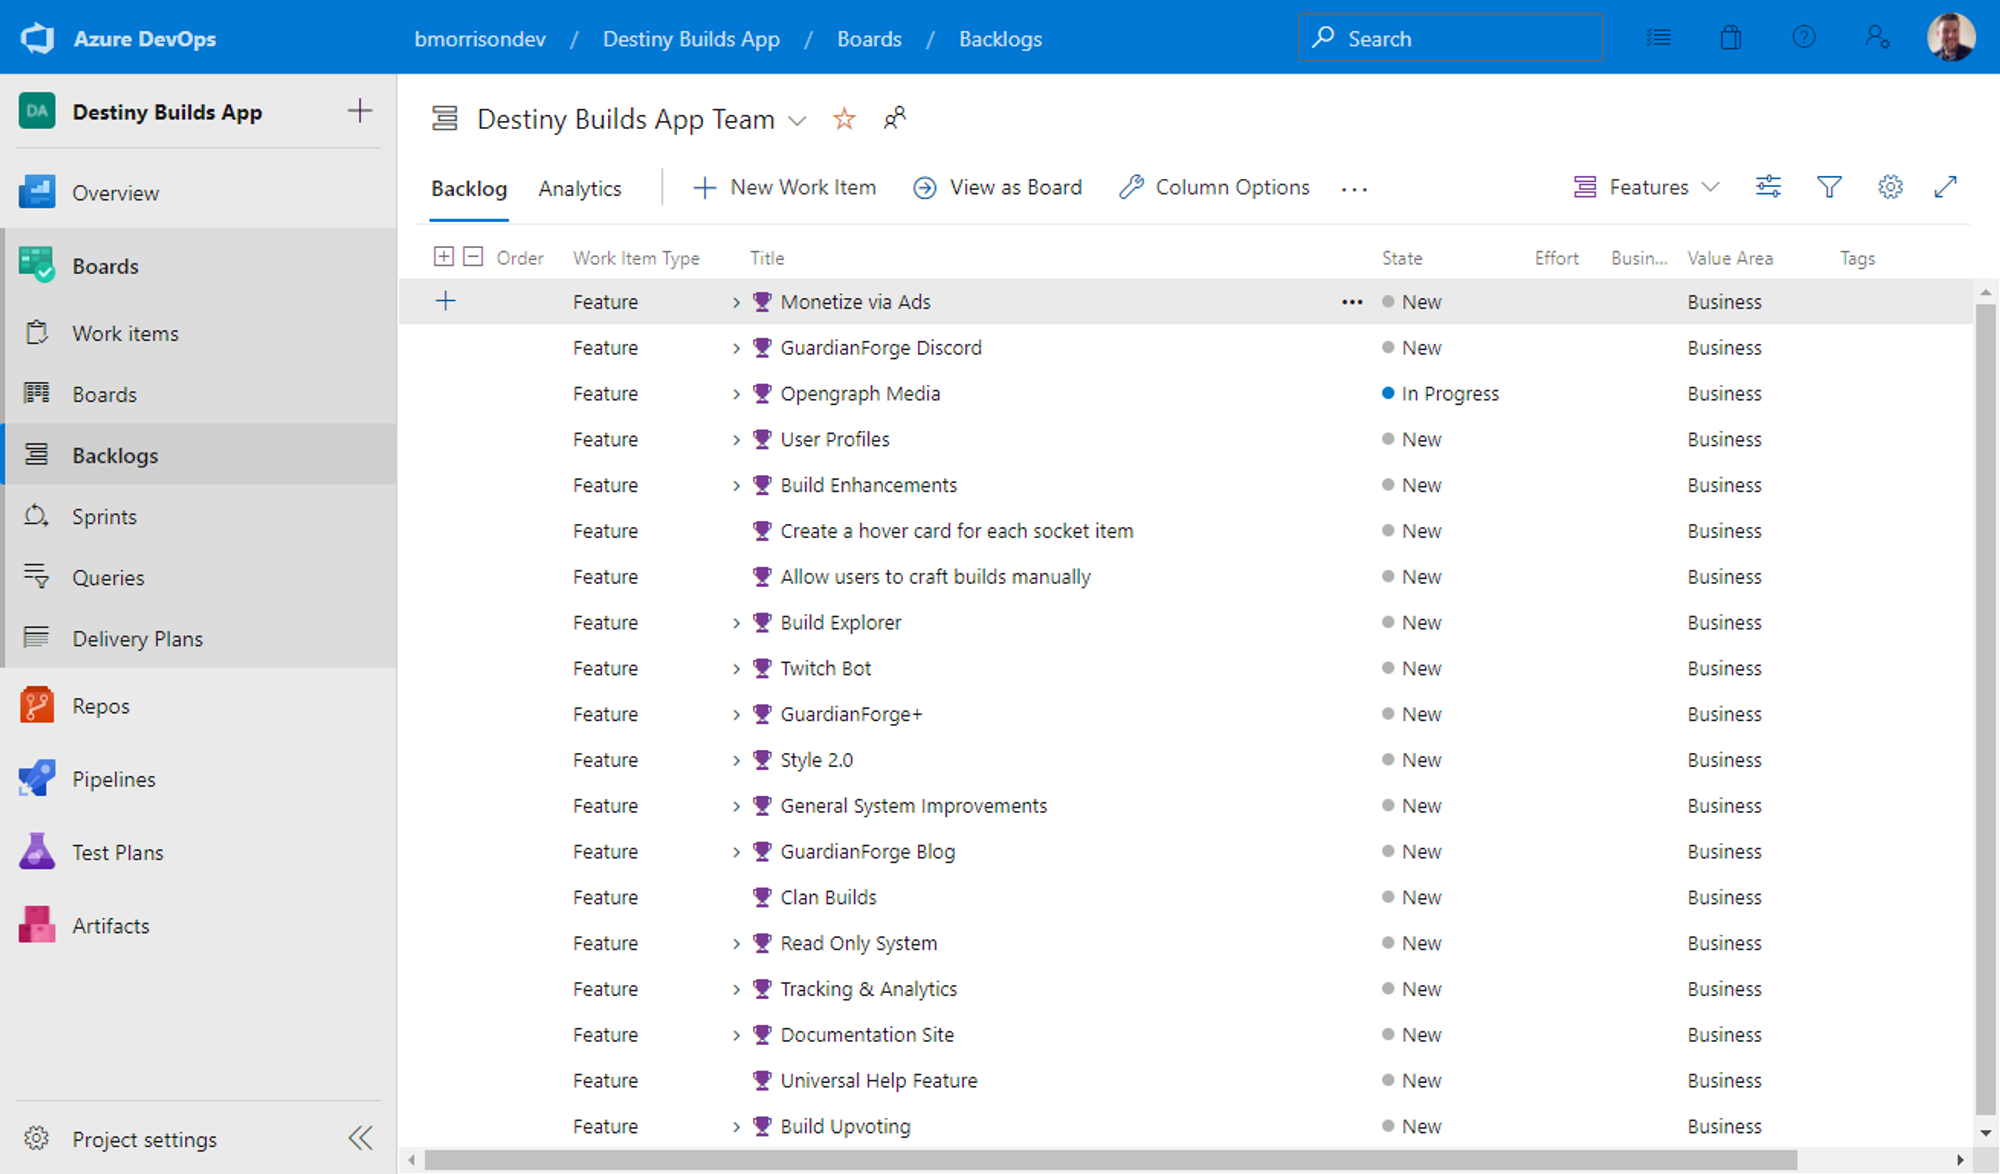Expand the User Profiles feature
The width and height of the screenshot is (2000, 1174).
tap(736, 440)
